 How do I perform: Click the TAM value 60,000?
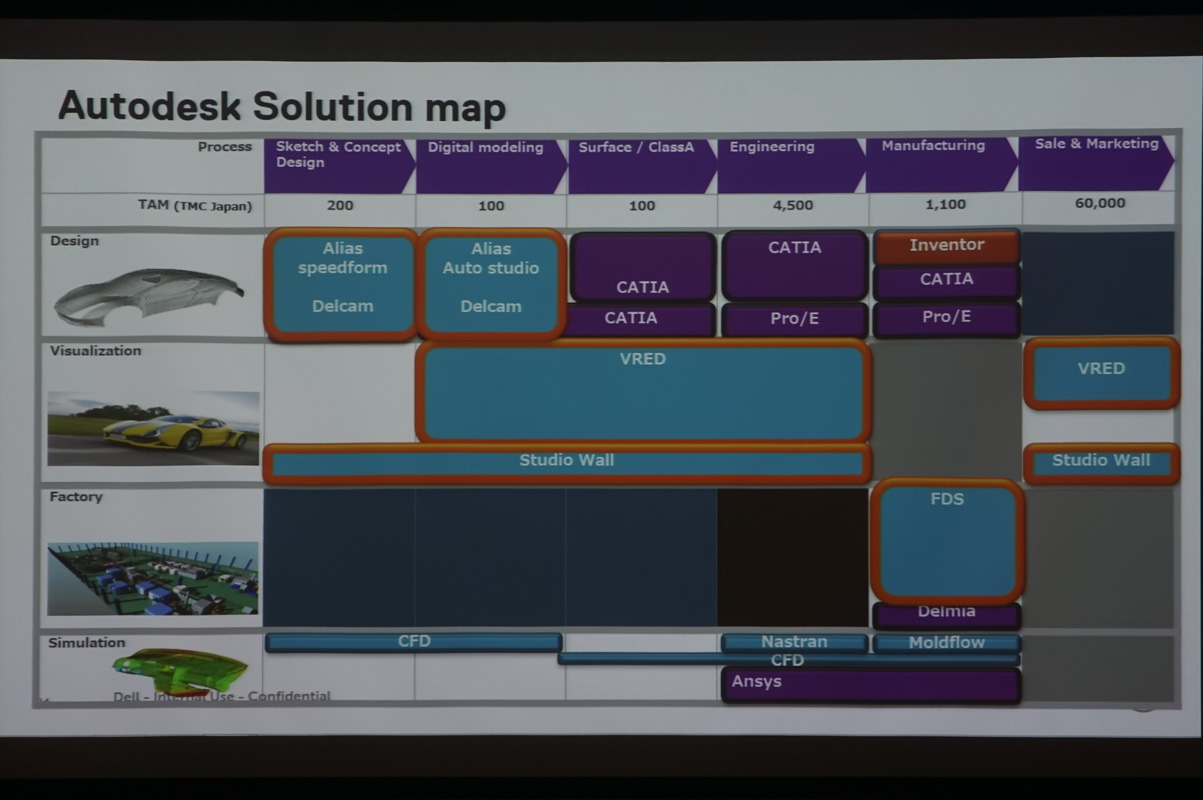(1099, 203)
